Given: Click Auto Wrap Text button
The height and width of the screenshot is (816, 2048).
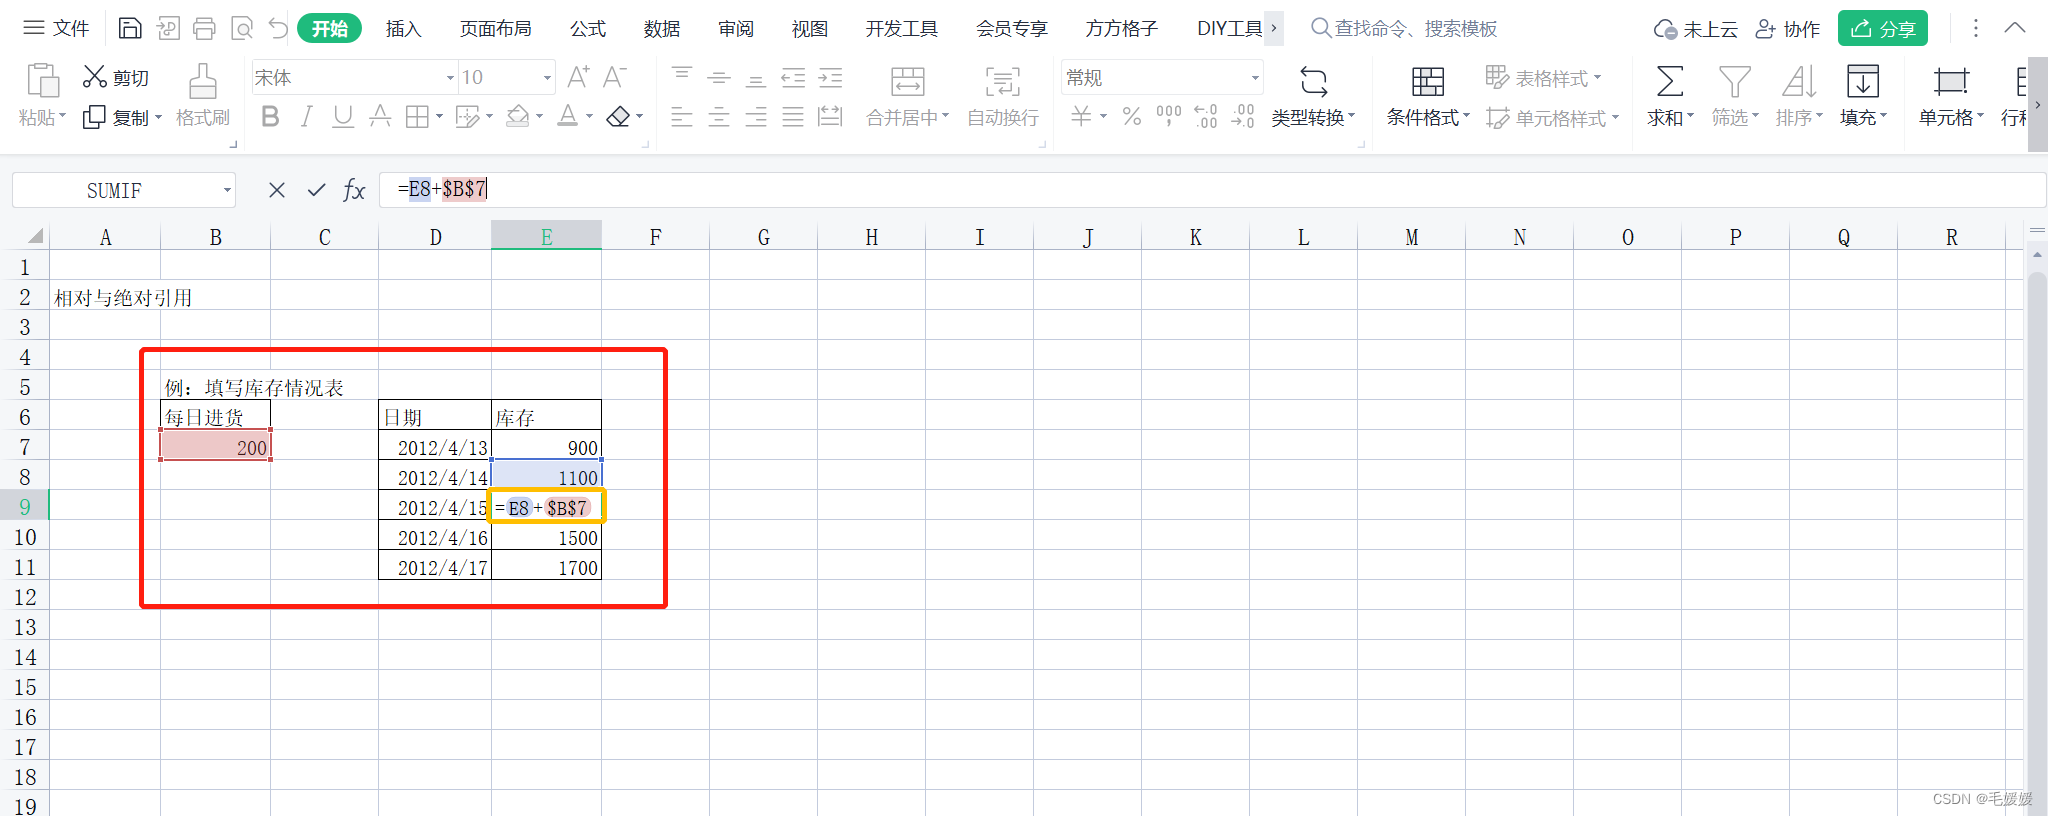Looking at the screenshot, I should point(1003,97).
